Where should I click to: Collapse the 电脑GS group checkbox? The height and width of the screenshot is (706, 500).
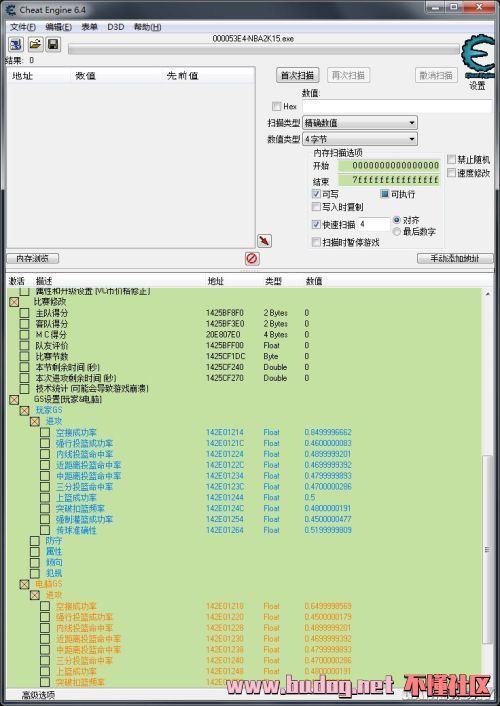click(x=24, y=584)
